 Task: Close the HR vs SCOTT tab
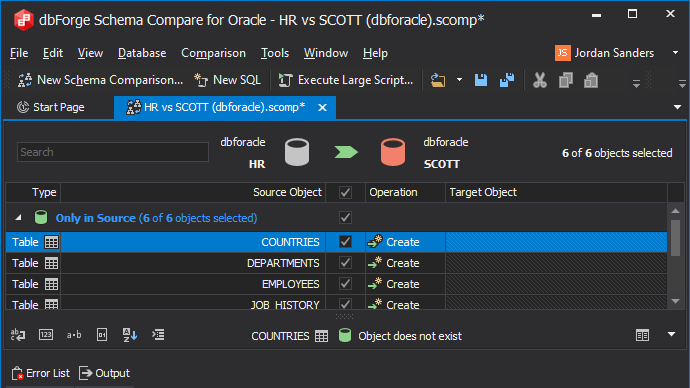click(x=323, y=107)
